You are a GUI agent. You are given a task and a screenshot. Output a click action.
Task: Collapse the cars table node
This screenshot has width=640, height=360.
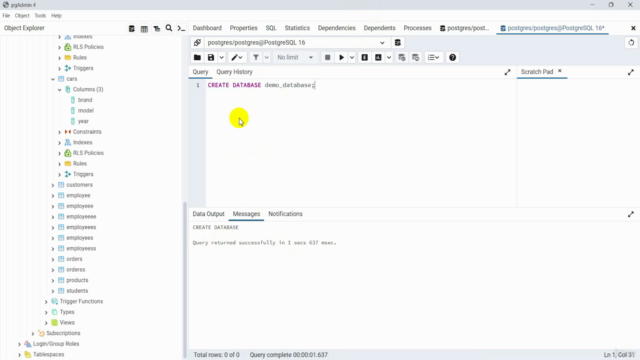pos(53,79)
